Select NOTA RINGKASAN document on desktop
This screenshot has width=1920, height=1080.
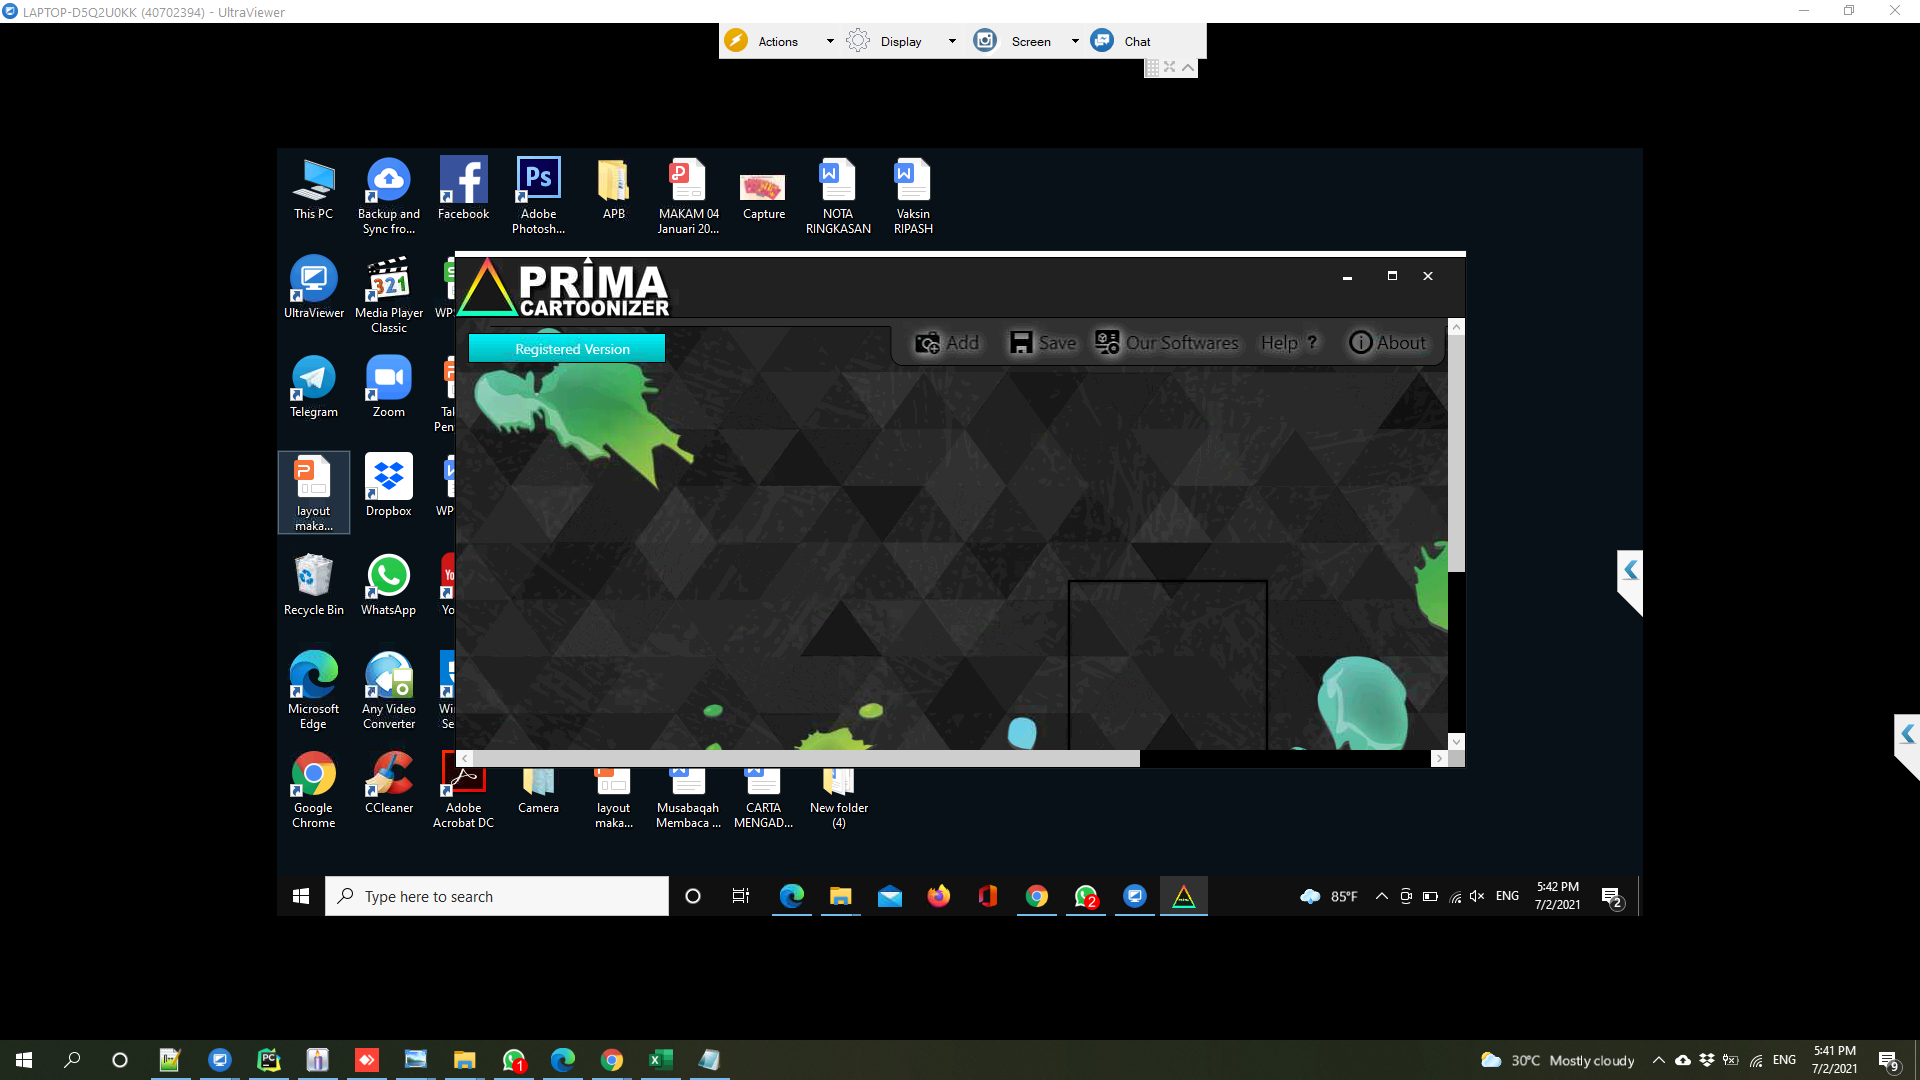point(838,195)
